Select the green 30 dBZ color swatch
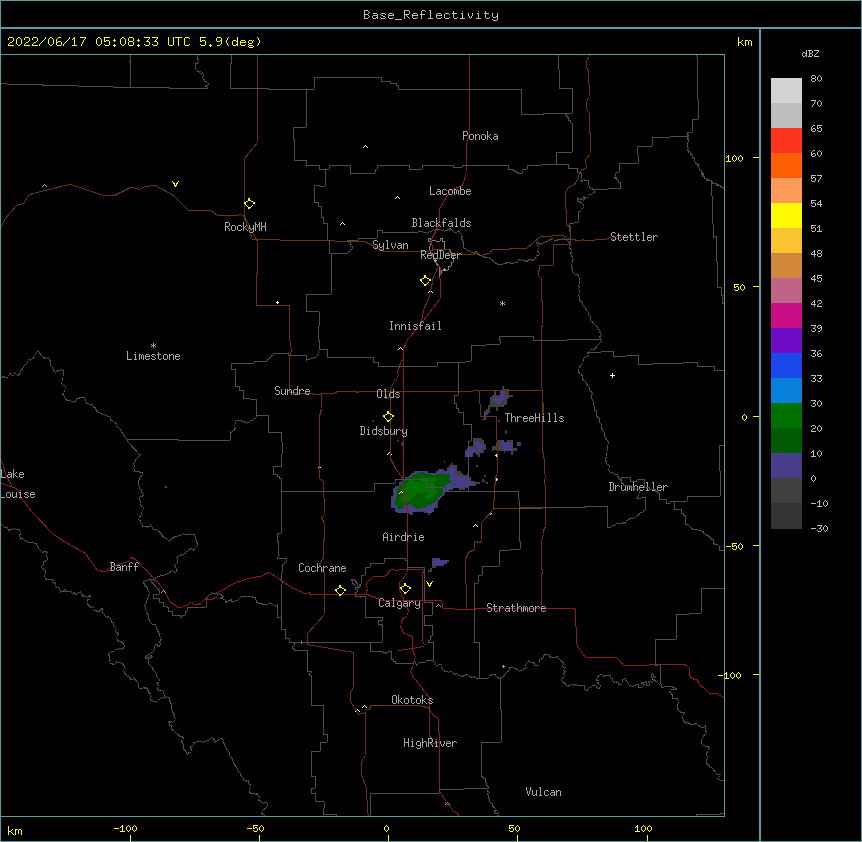 [x=786, y=416]
